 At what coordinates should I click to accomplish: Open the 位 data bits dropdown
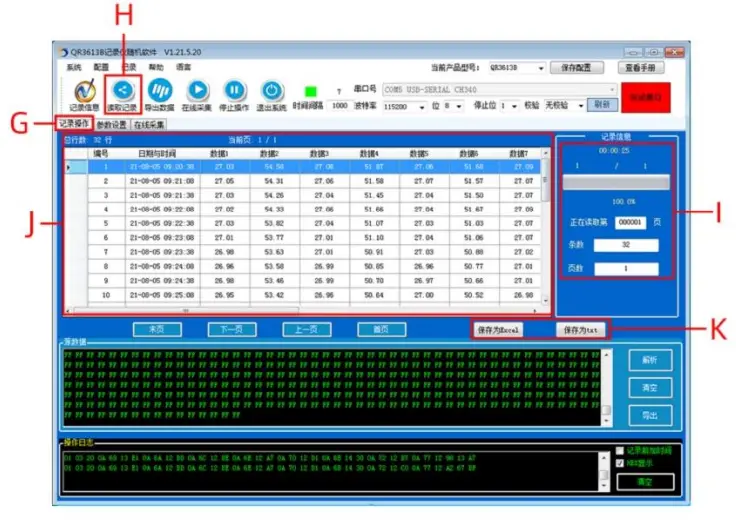point(453,106)
